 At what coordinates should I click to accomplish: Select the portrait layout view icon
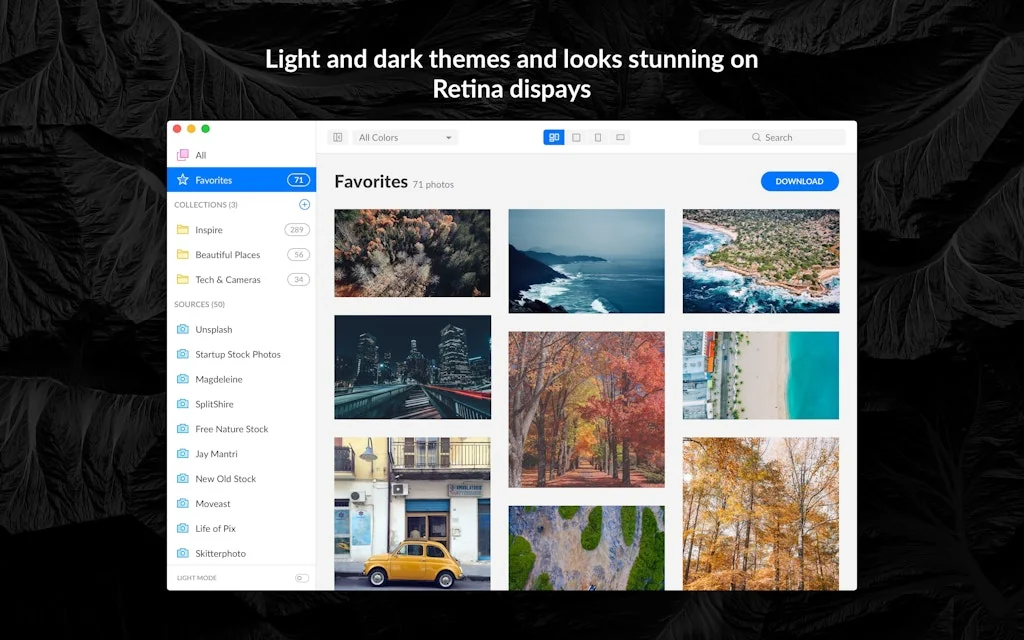(x=598, y=138)
